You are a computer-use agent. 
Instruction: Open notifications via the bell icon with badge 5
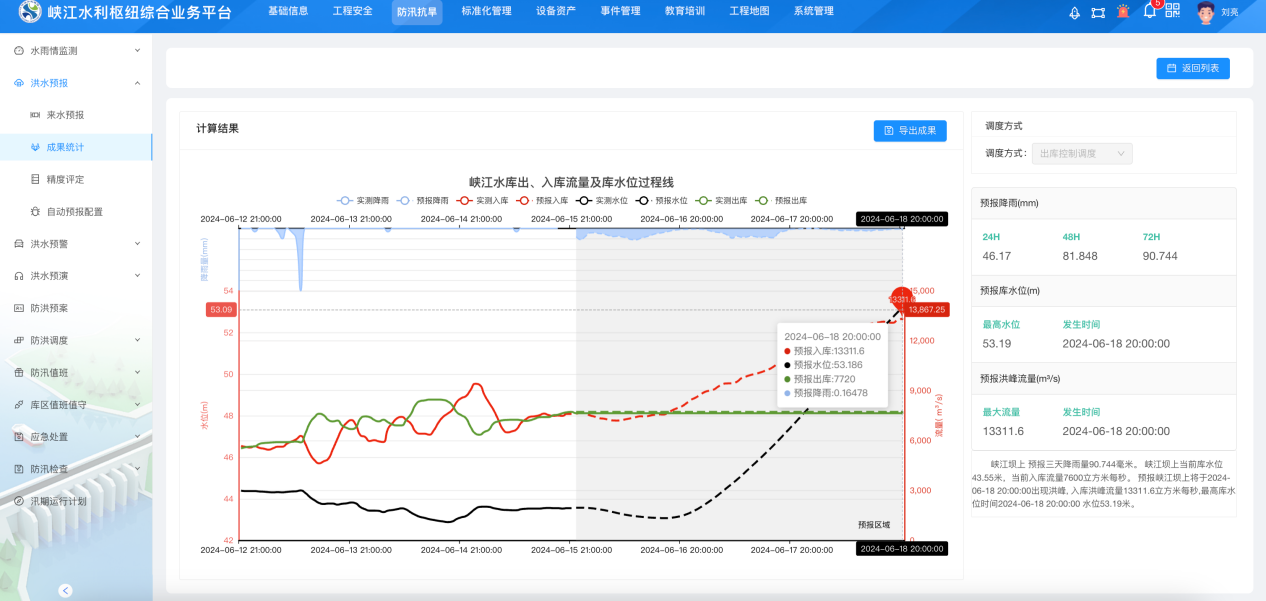tap(1148, 13)
